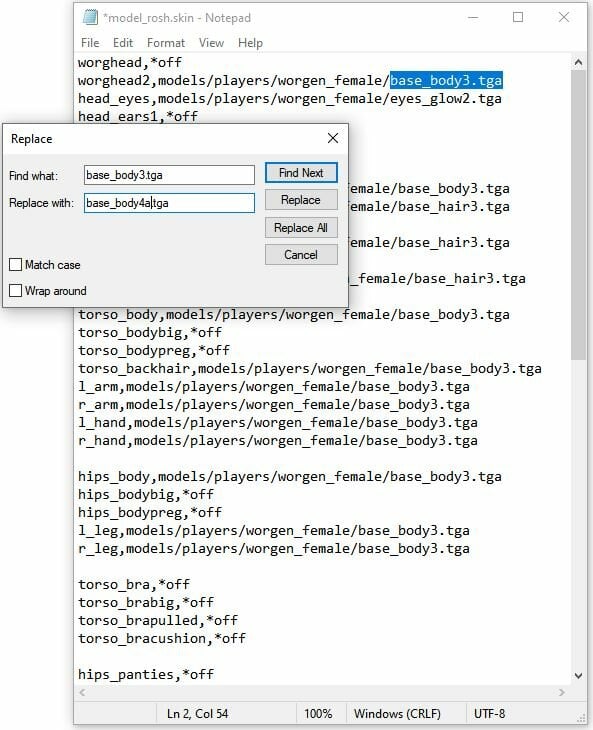Click the torso_backhair line
This screenshot has width=593, height=730.
310,369
